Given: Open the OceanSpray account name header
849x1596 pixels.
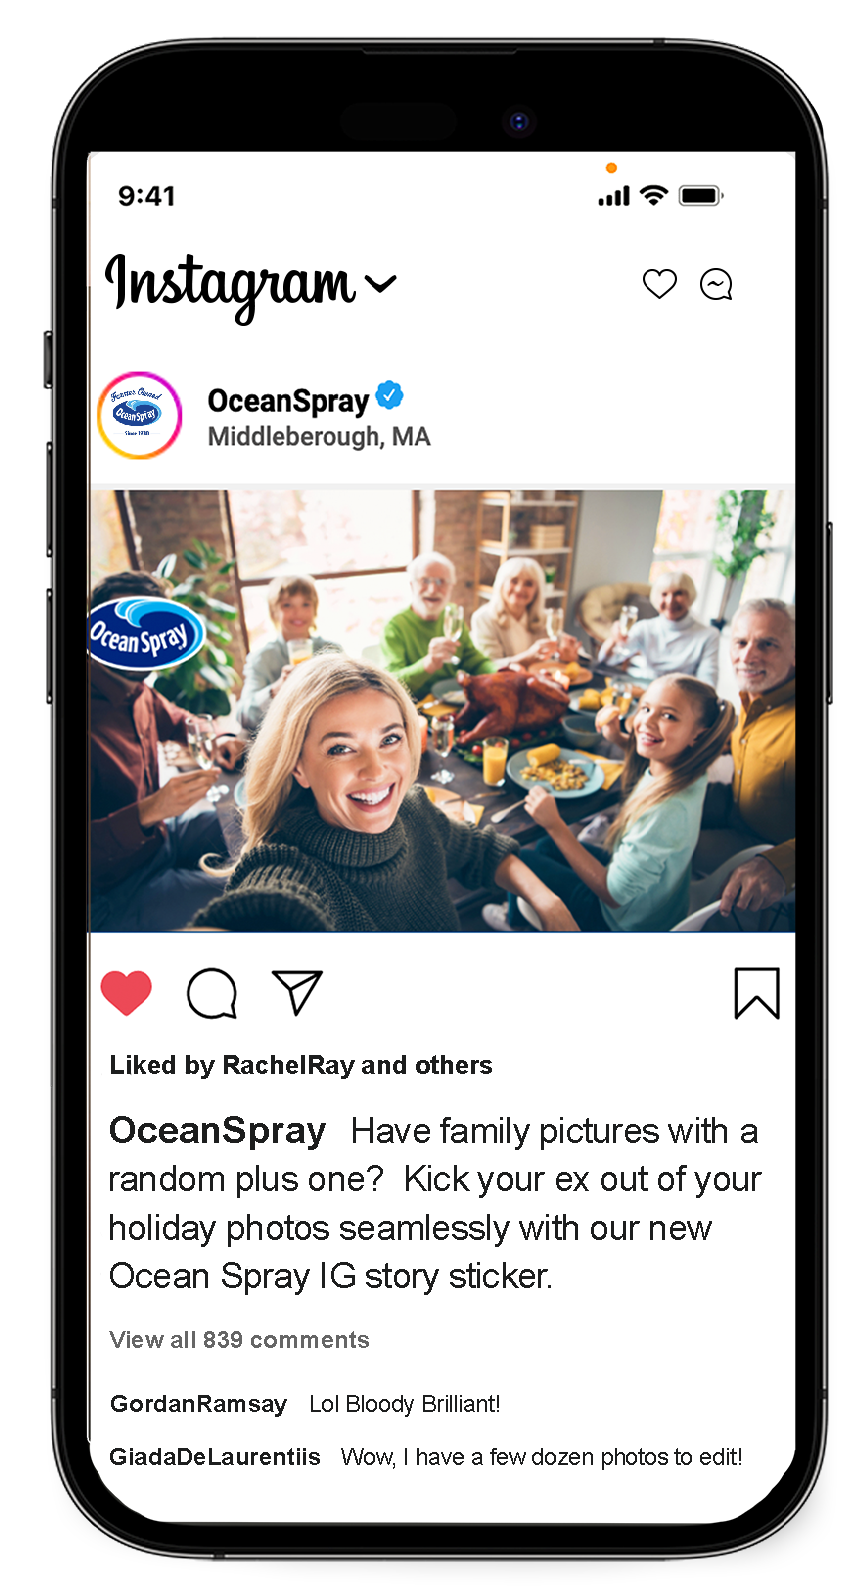Looking at the screenshot, I should tap(288, 400).
